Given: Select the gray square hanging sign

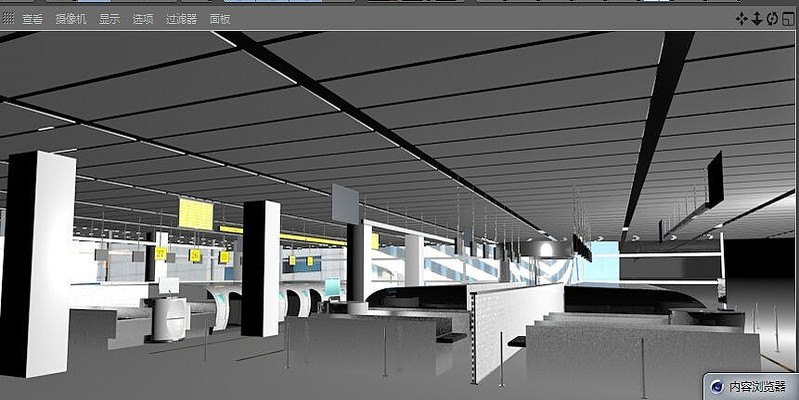Looking at the screenshot, I should (x=345, y=204).
